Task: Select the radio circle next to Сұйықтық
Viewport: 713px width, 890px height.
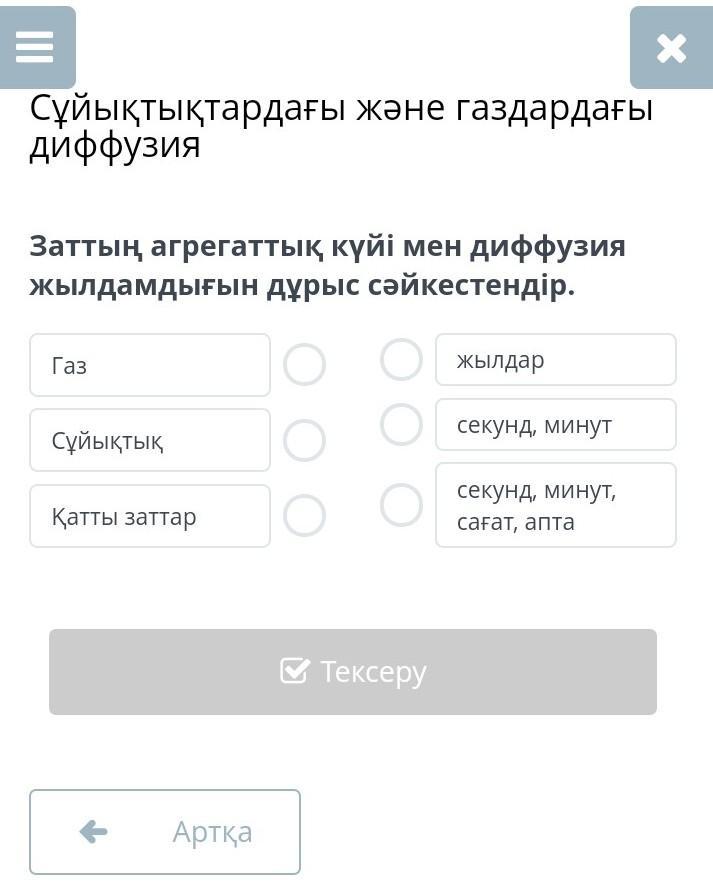Action: click(x=304, y=440)
